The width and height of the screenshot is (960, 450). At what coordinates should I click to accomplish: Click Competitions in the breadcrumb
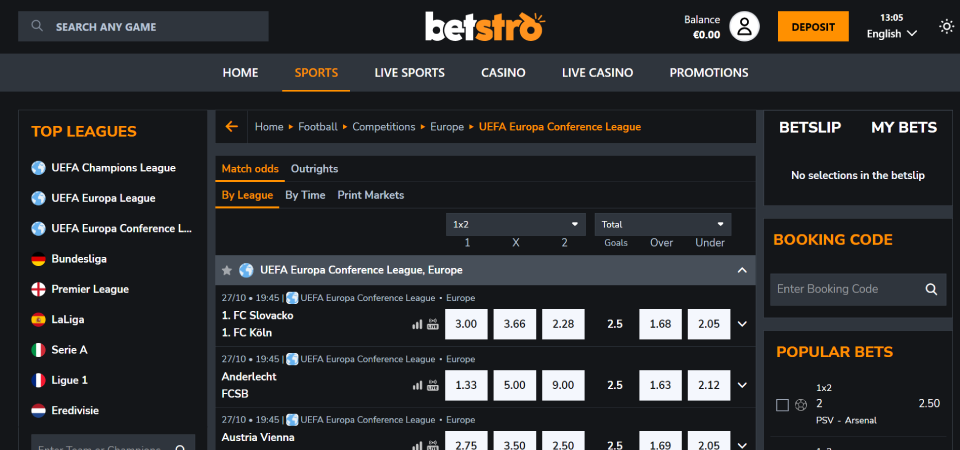(384, 127)
